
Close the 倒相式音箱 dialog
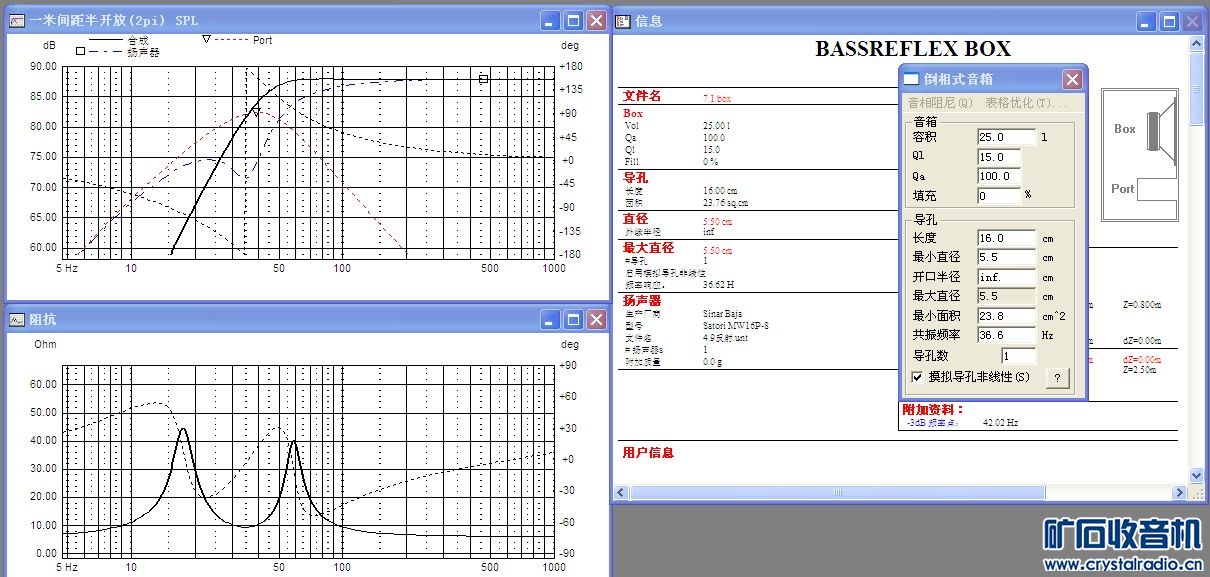[x=1072, y=79]
